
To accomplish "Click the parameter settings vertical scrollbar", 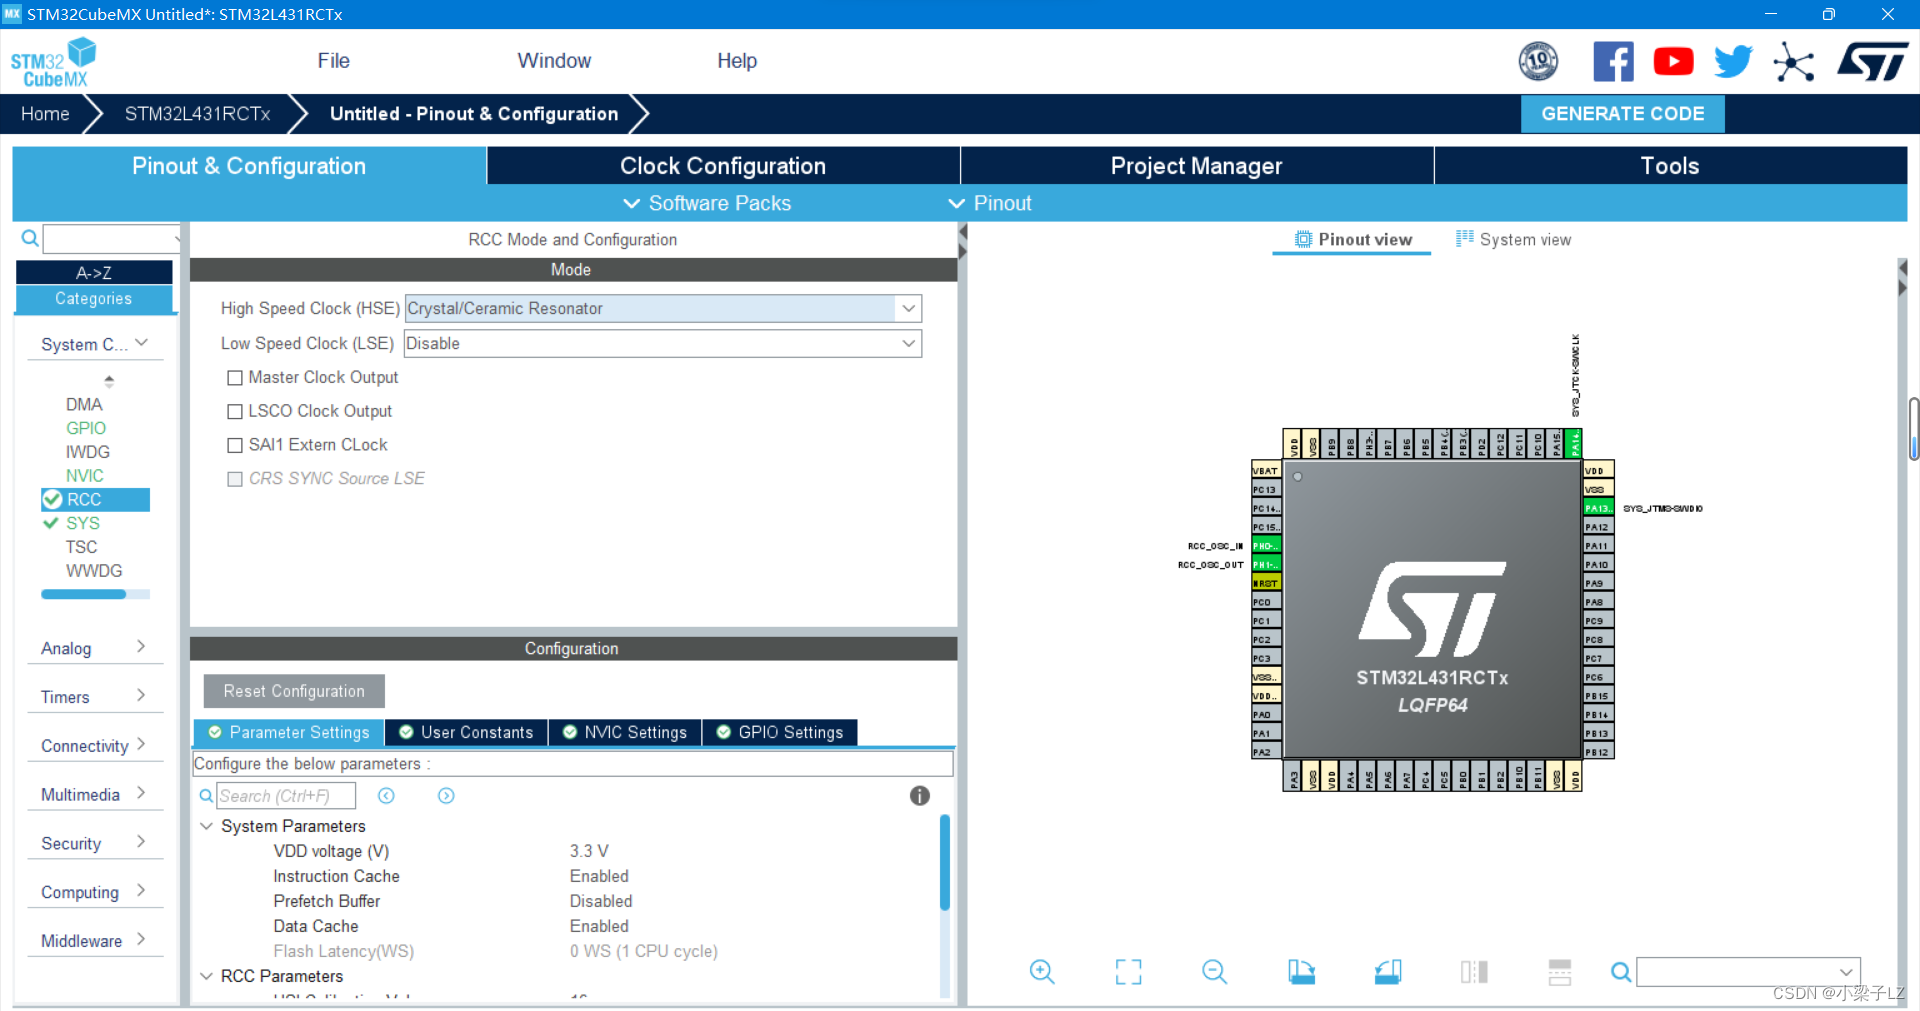I will coord(944,862).
